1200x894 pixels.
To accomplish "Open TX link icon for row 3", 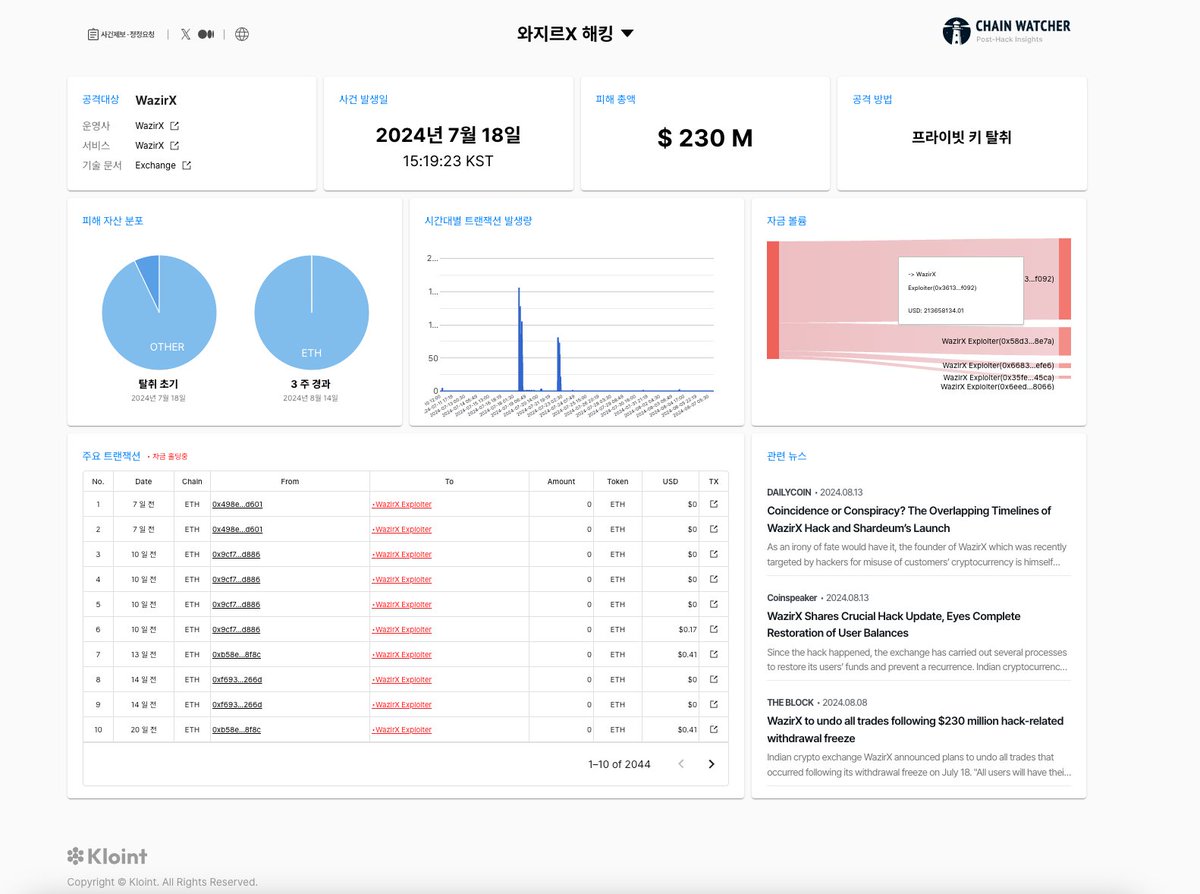I will tap(713, 554).
